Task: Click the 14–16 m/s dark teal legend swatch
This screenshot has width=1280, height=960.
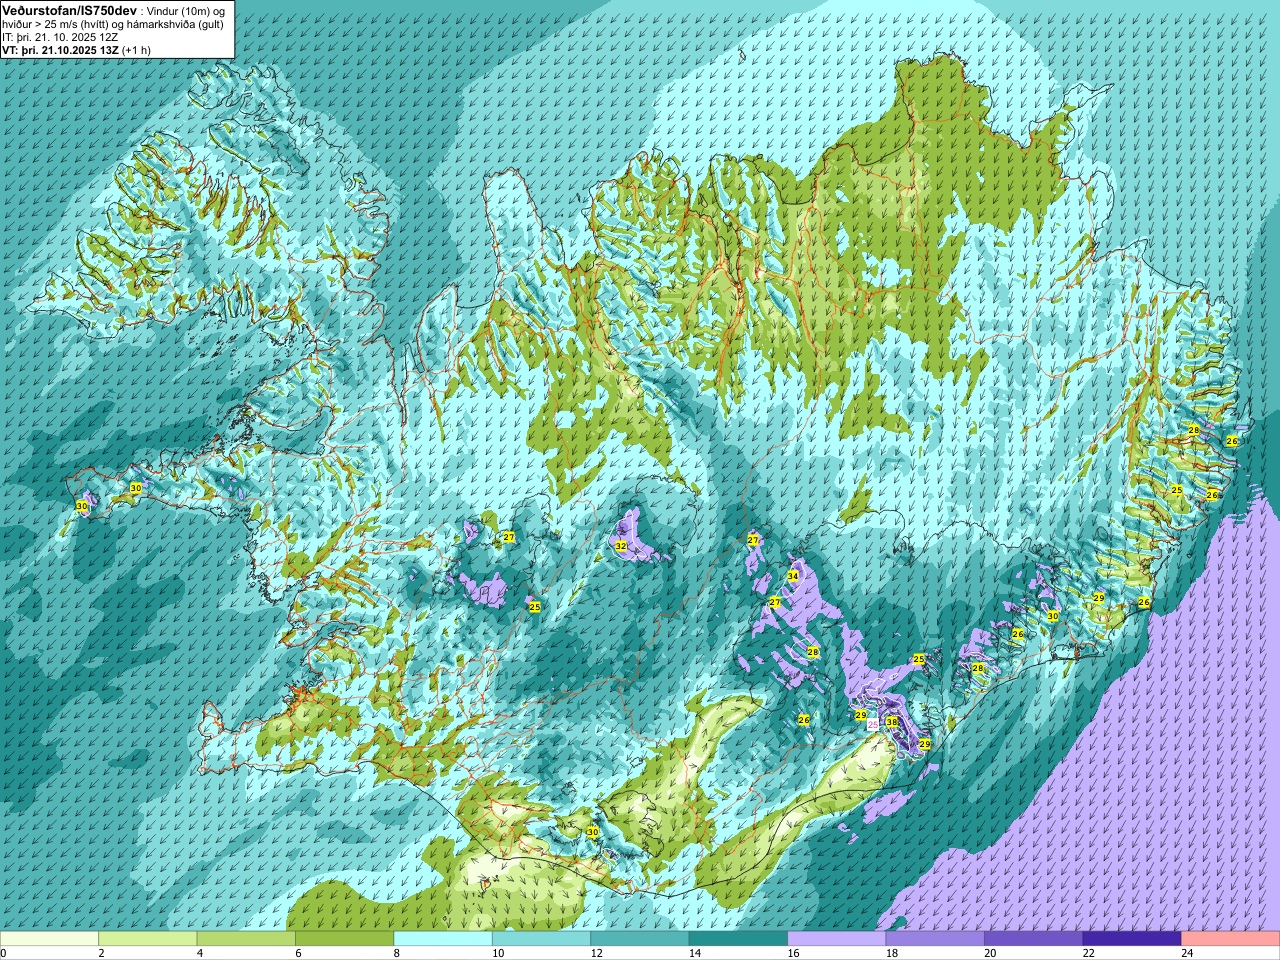Action: (x=738, y=939)
